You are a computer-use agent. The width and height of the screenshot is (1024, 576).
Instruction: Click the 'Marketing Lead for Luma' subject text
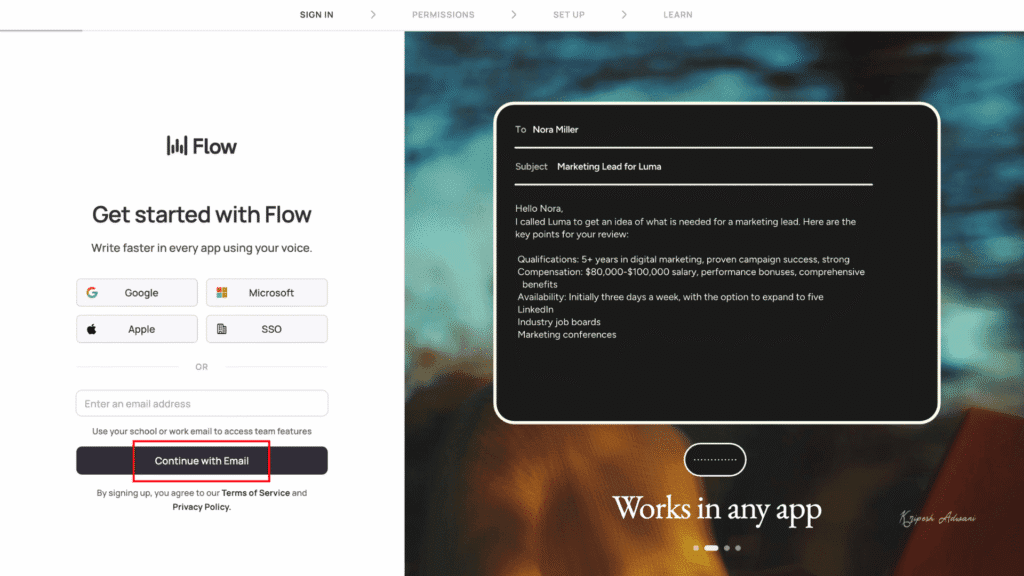(609, 167)
